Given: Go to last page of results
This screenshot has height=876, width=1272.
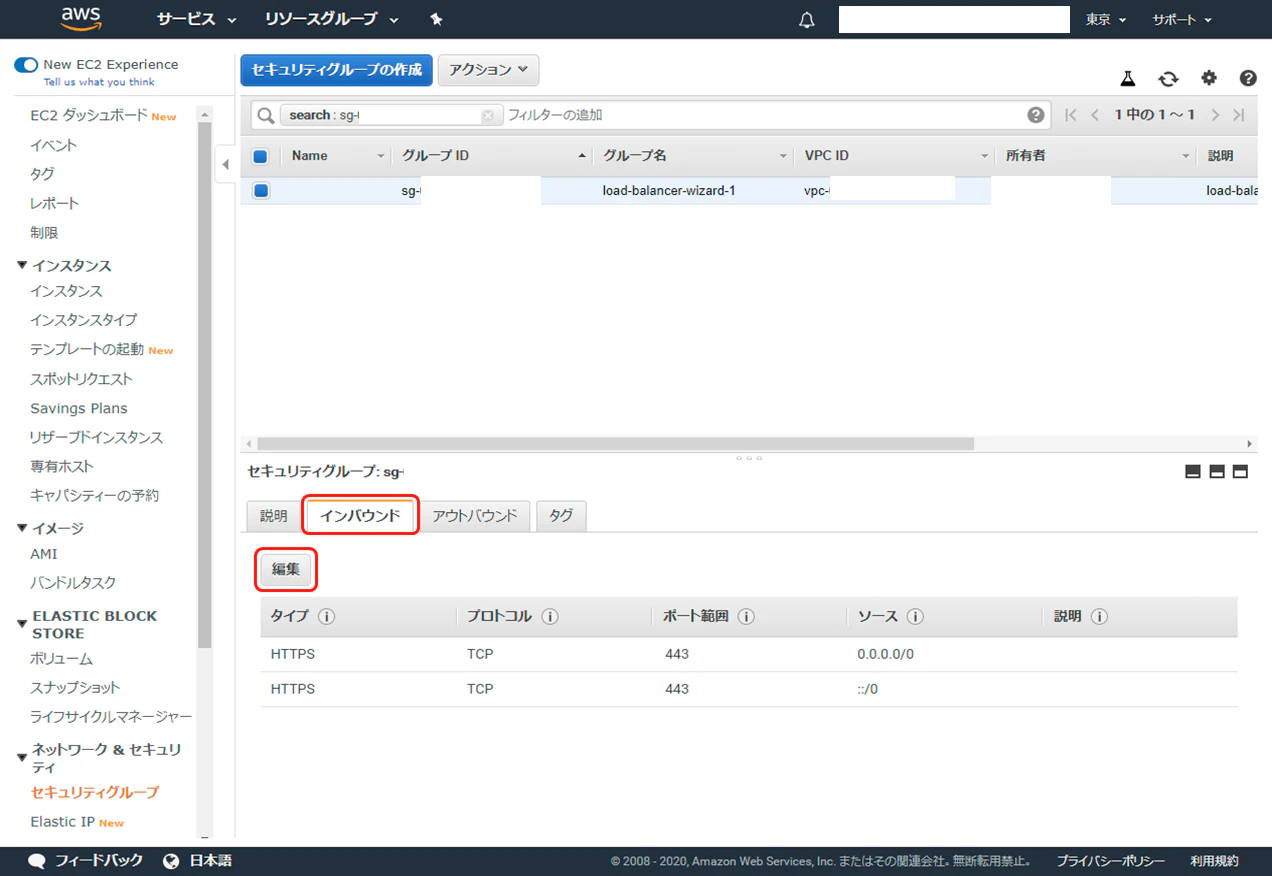Looking at the screenshot, I should click(1239, 115).
